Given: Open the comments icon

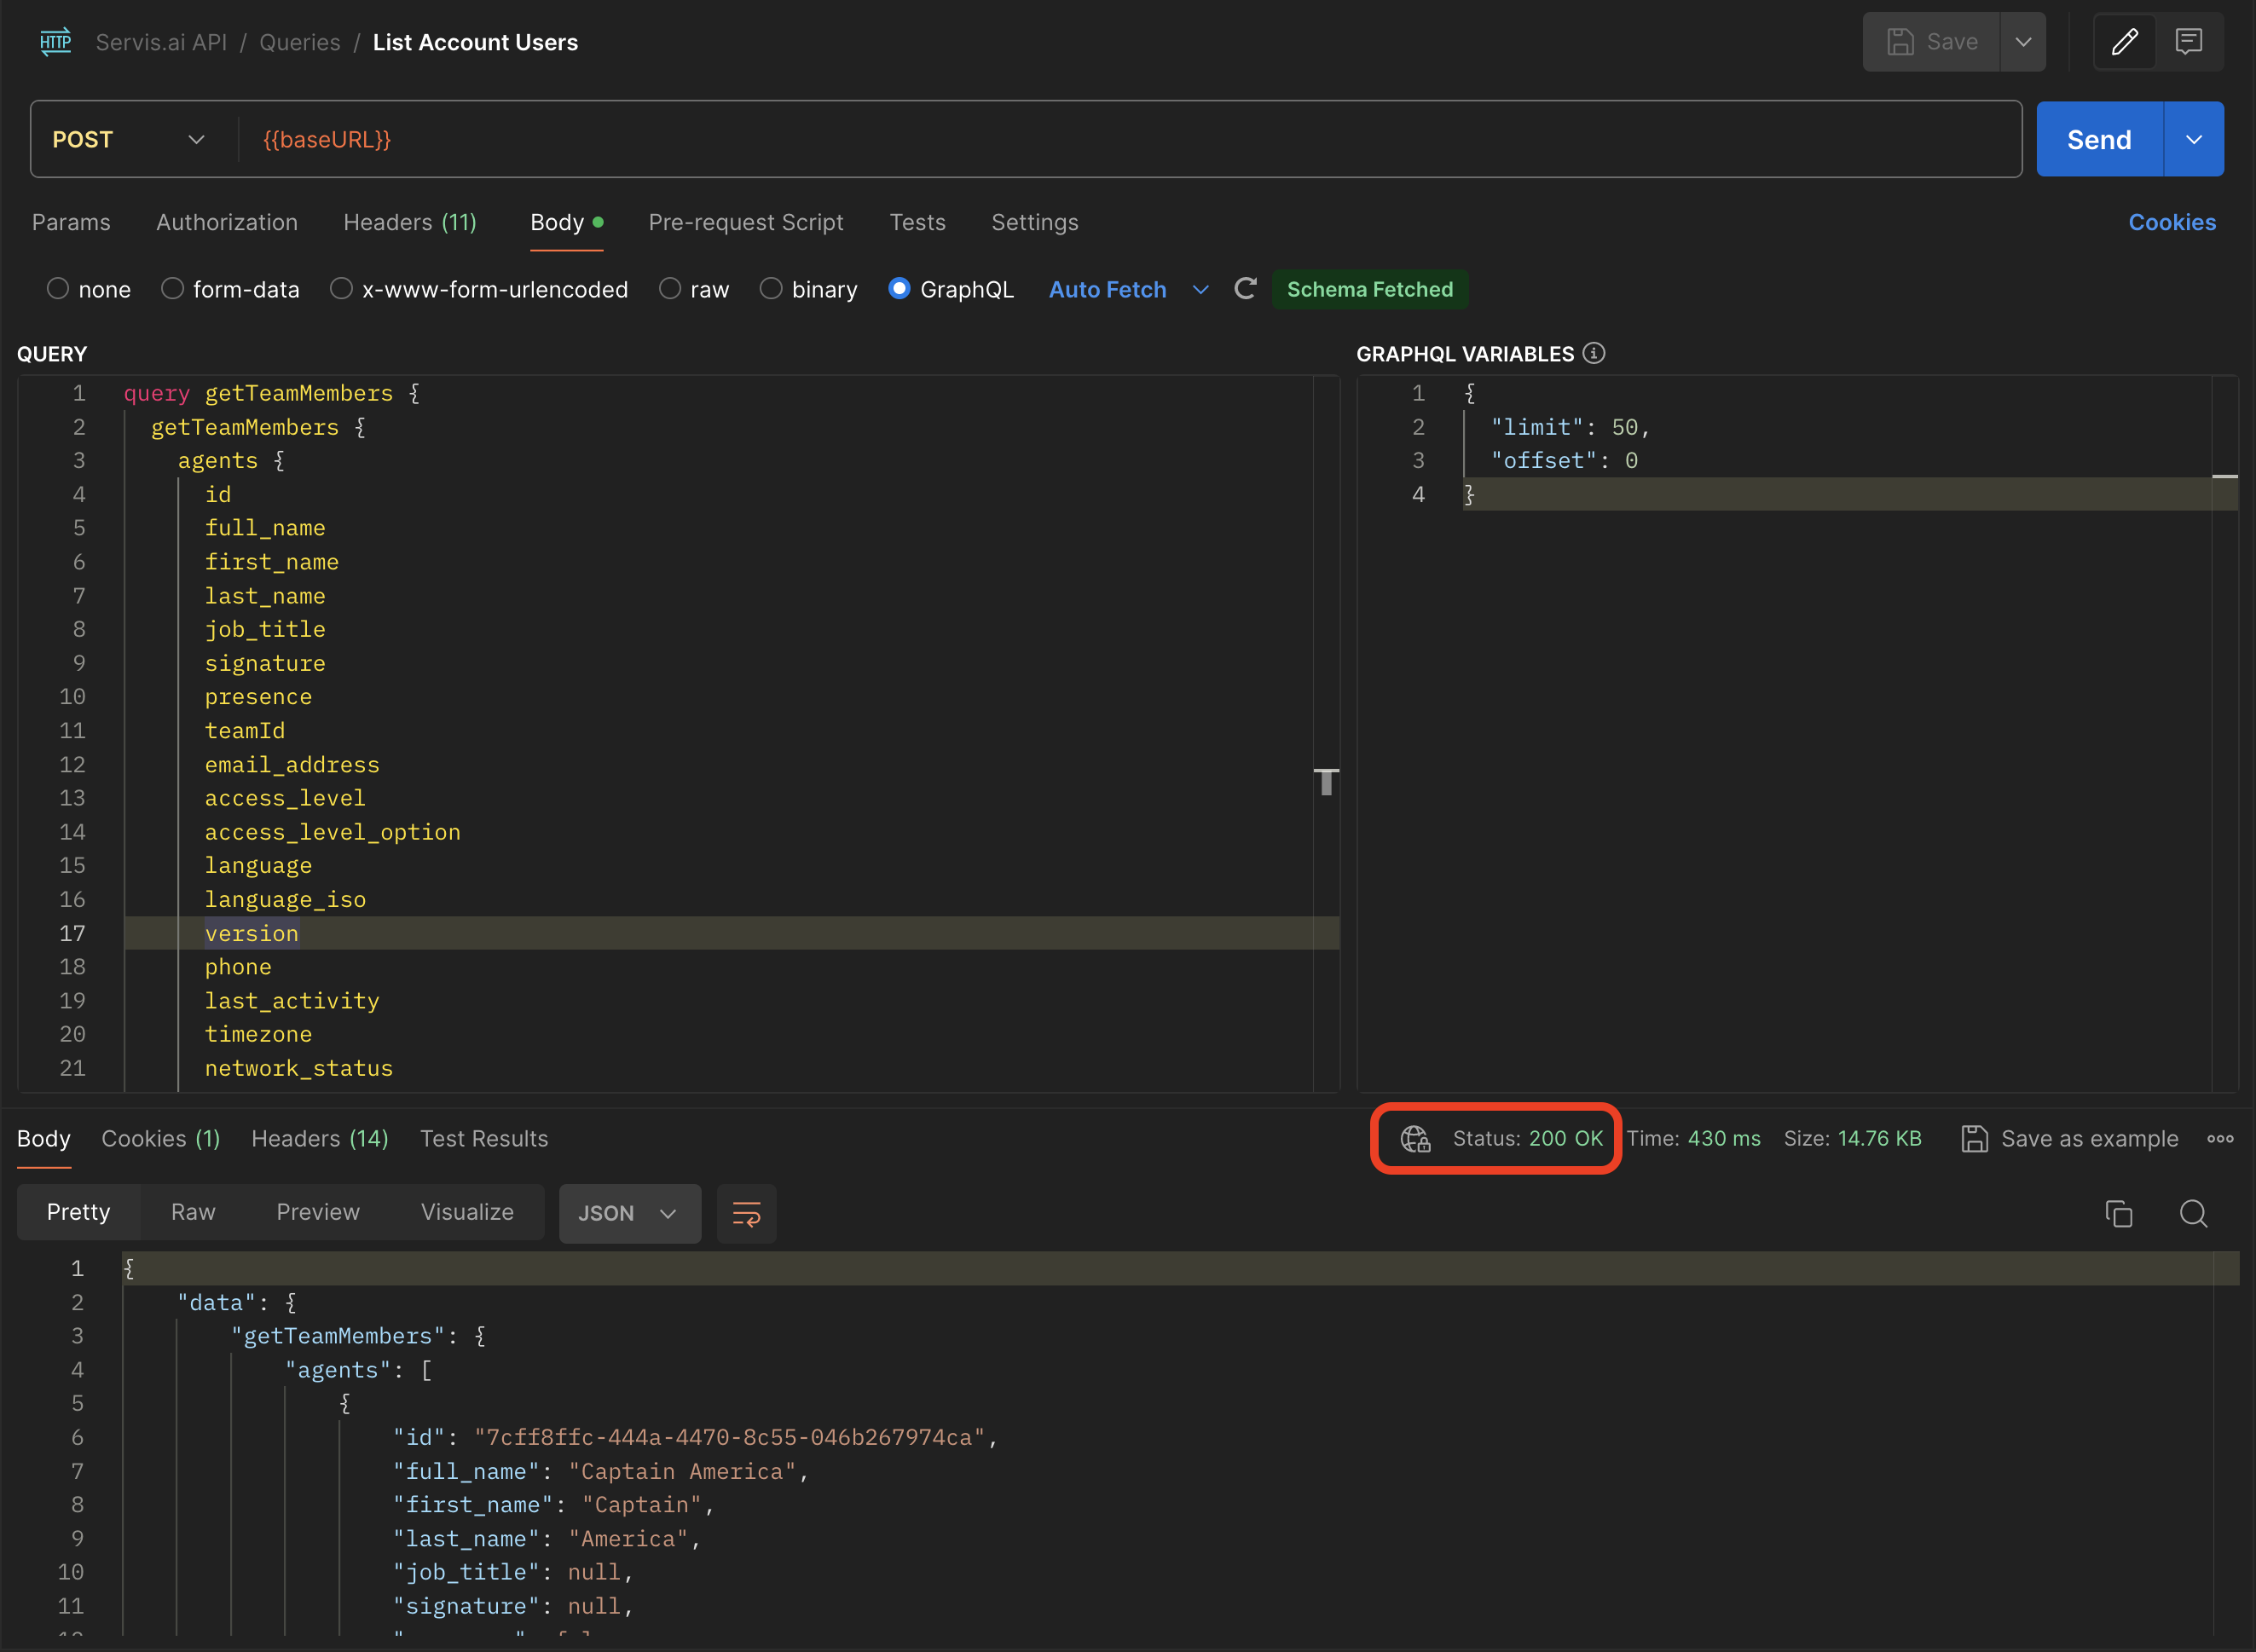Looking at the screenshot, I should [2189, 42].
